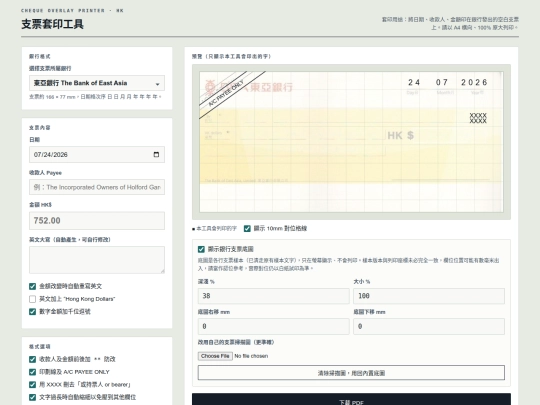Click the page heading 支票套印工具
Image resolution: width=540 pixels, height=405 pixels.
click(x=52, y=24)
